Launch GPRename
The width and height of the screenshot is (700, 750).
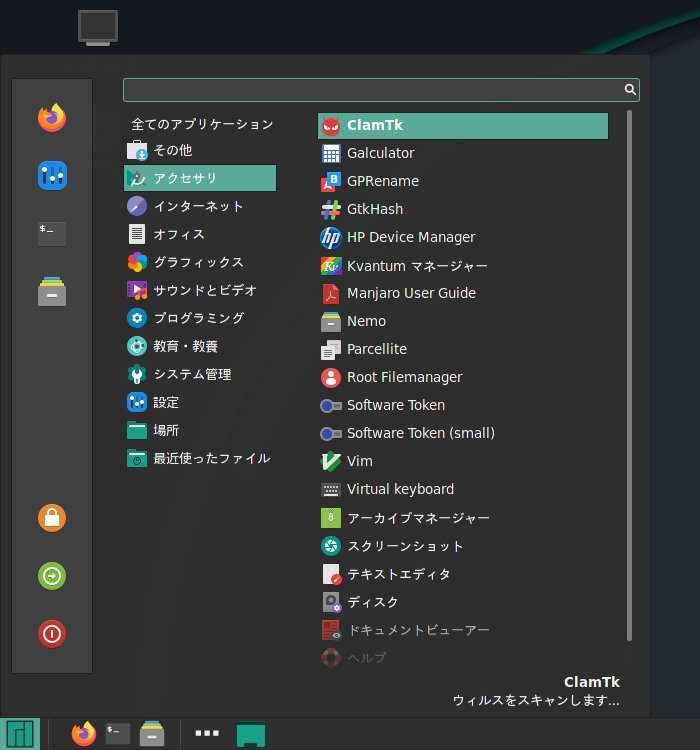(463, 182)
